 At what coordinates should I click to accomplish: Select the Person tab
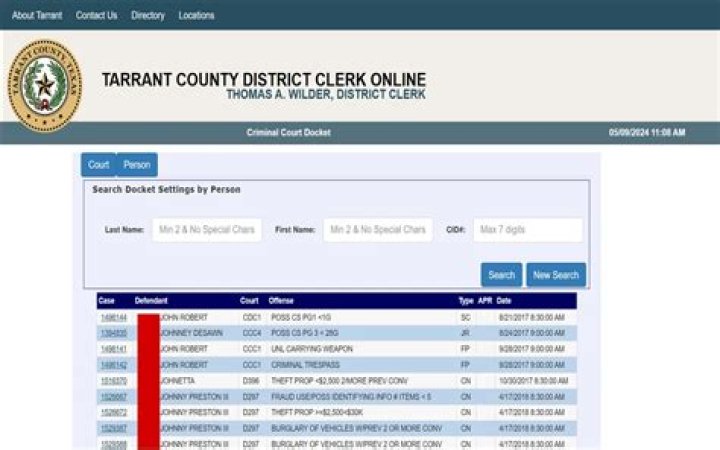click(x=137, y=165)
